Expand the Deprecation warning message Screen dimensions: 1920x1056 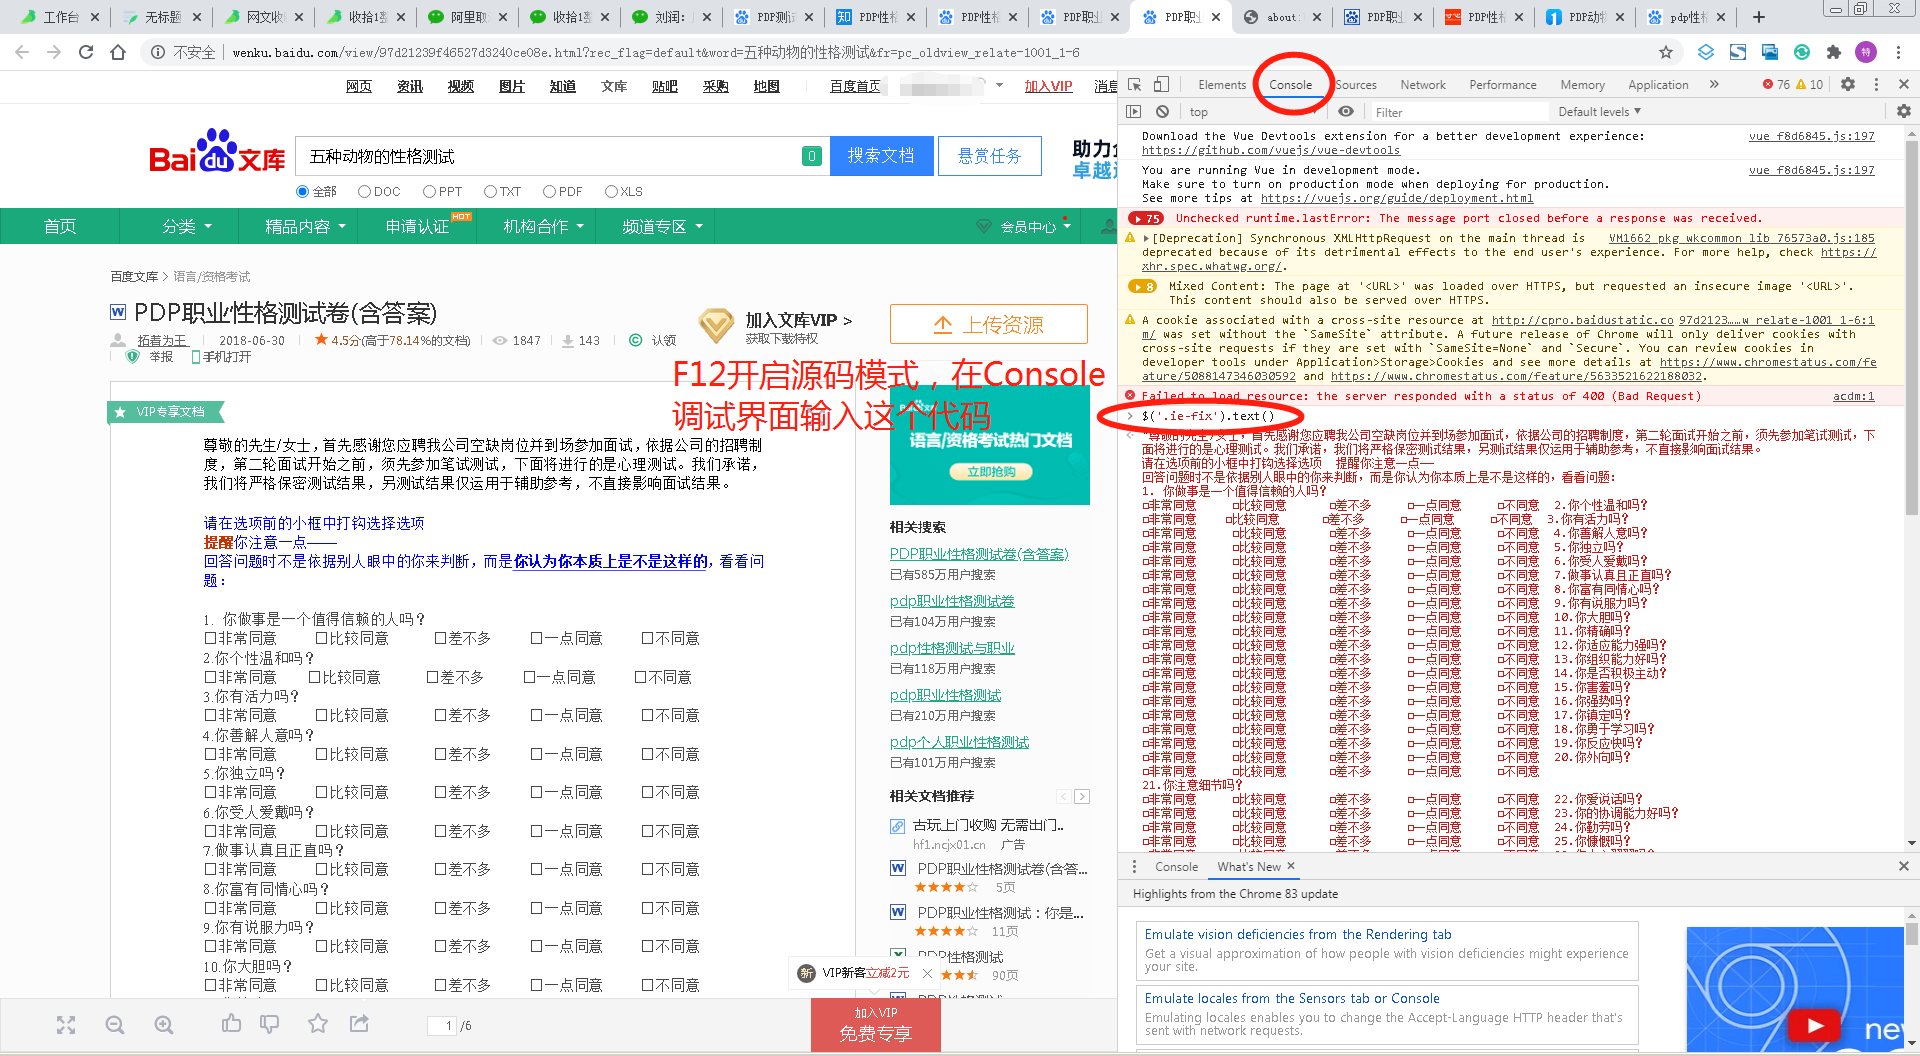coord(1147,239)
